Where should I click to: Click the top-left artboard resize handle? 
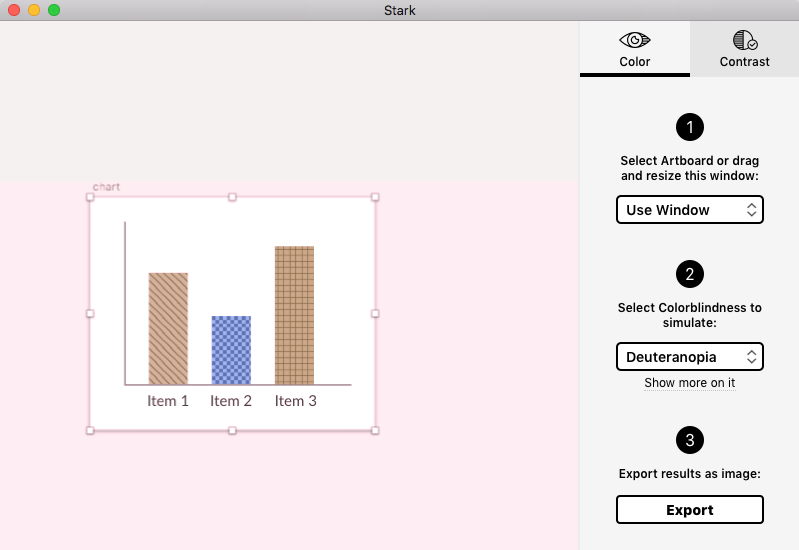[90, 197]
